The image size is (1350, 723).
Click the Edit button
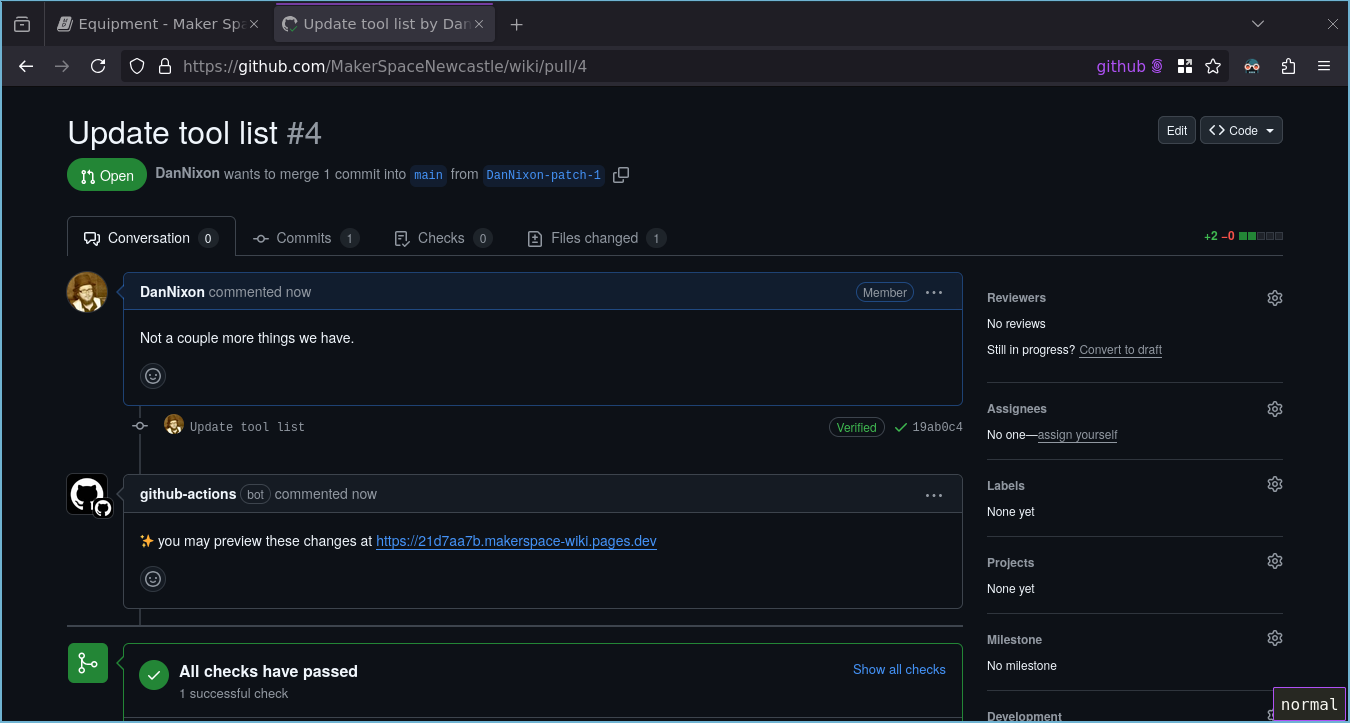point(1176,129)
